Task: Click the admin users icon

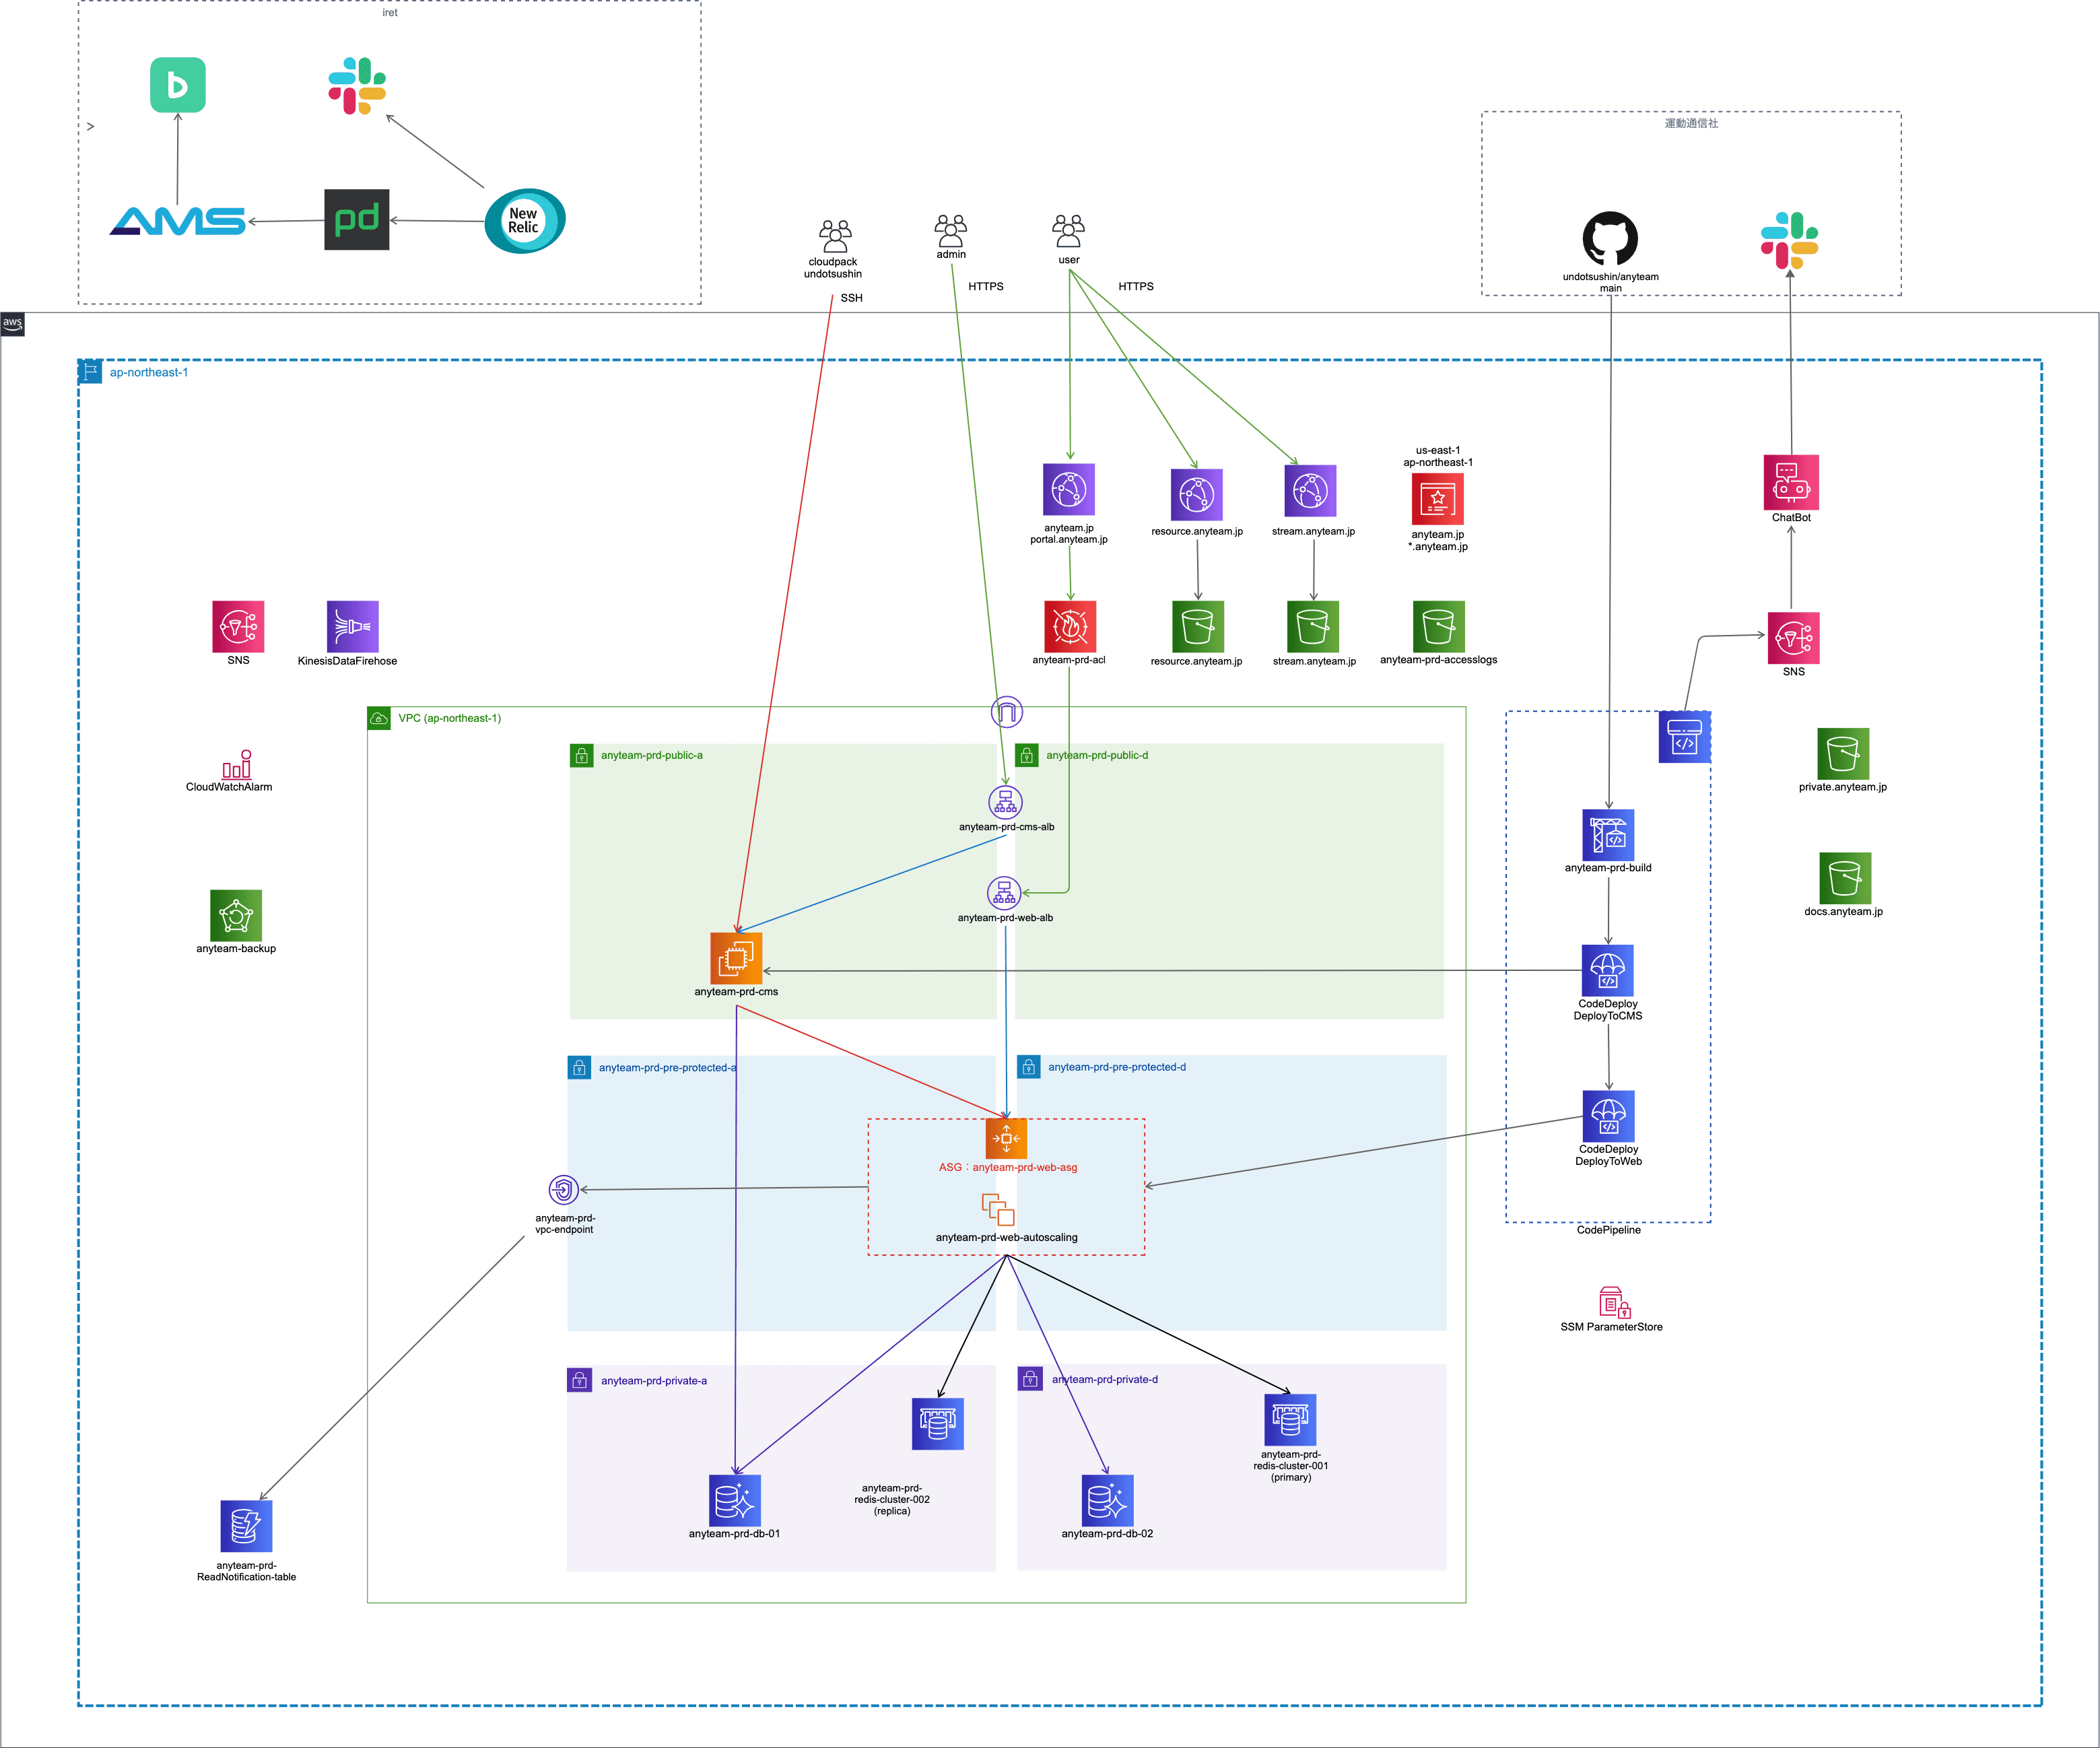Action: point(951,230)
